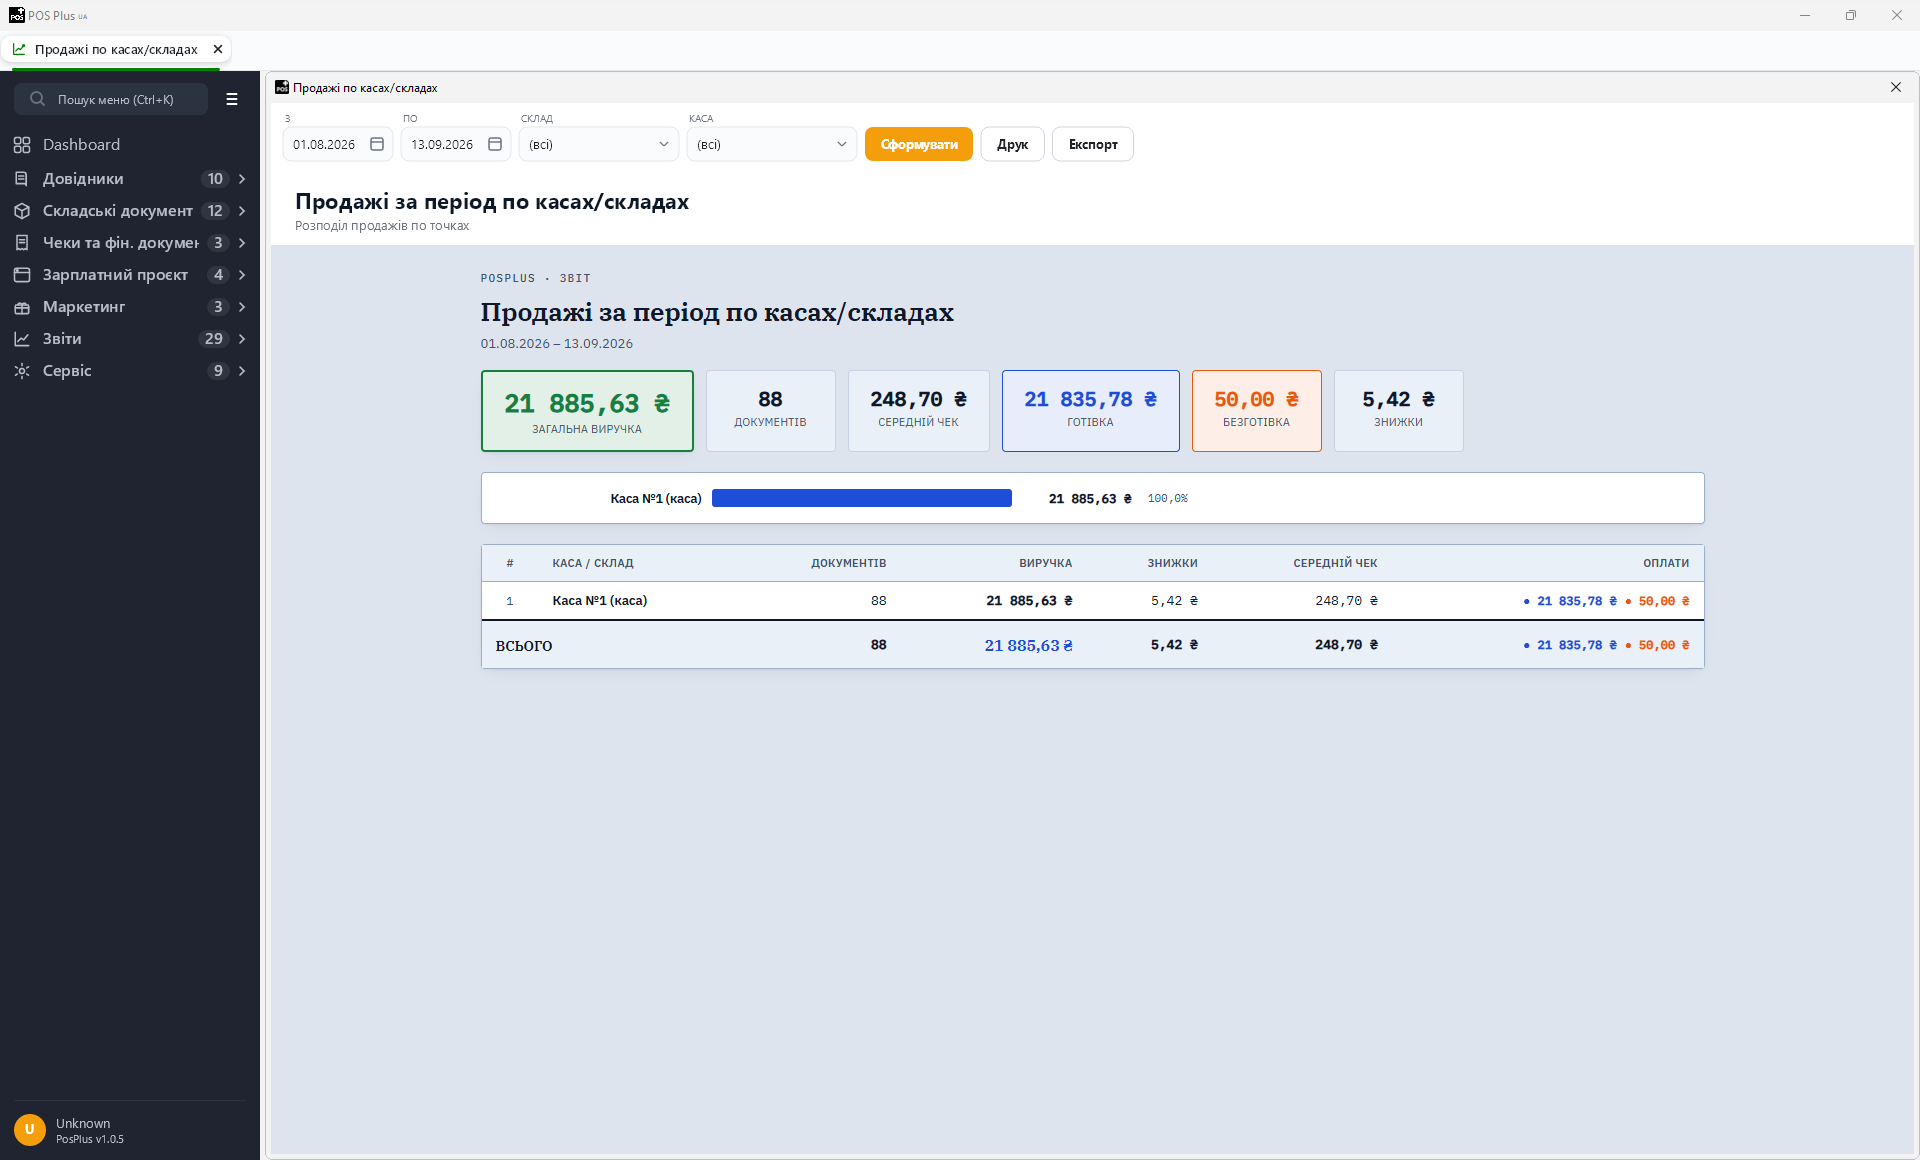Open the Dashboard icon in sidebar
The image size is (1920, 1160).
pyautogui.click(x=22, y=145)
